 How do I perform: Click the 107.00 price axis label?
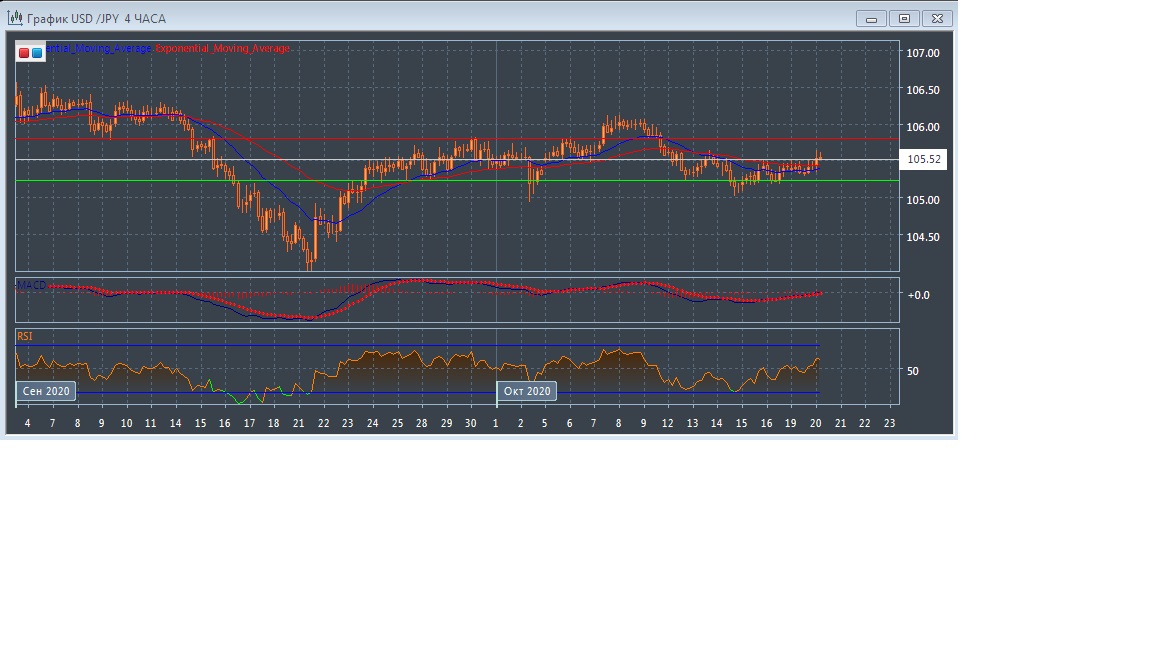click(922, 53)
